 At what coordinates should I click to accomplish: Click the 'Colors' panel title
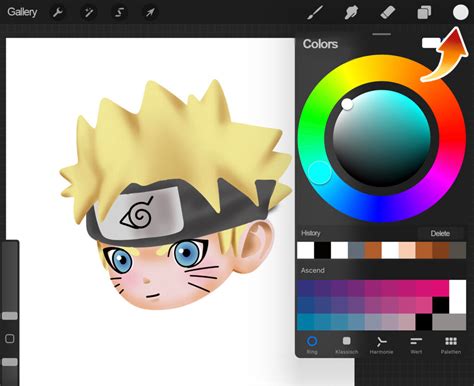coord(320,44)
